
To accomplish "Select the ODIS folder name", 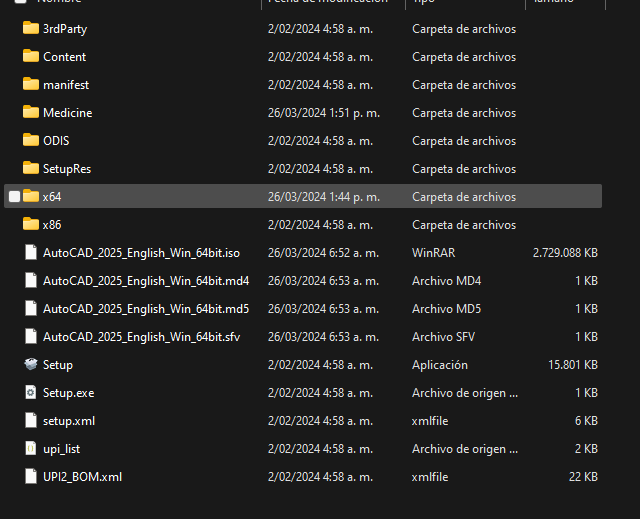I will (x=56, y=141).
